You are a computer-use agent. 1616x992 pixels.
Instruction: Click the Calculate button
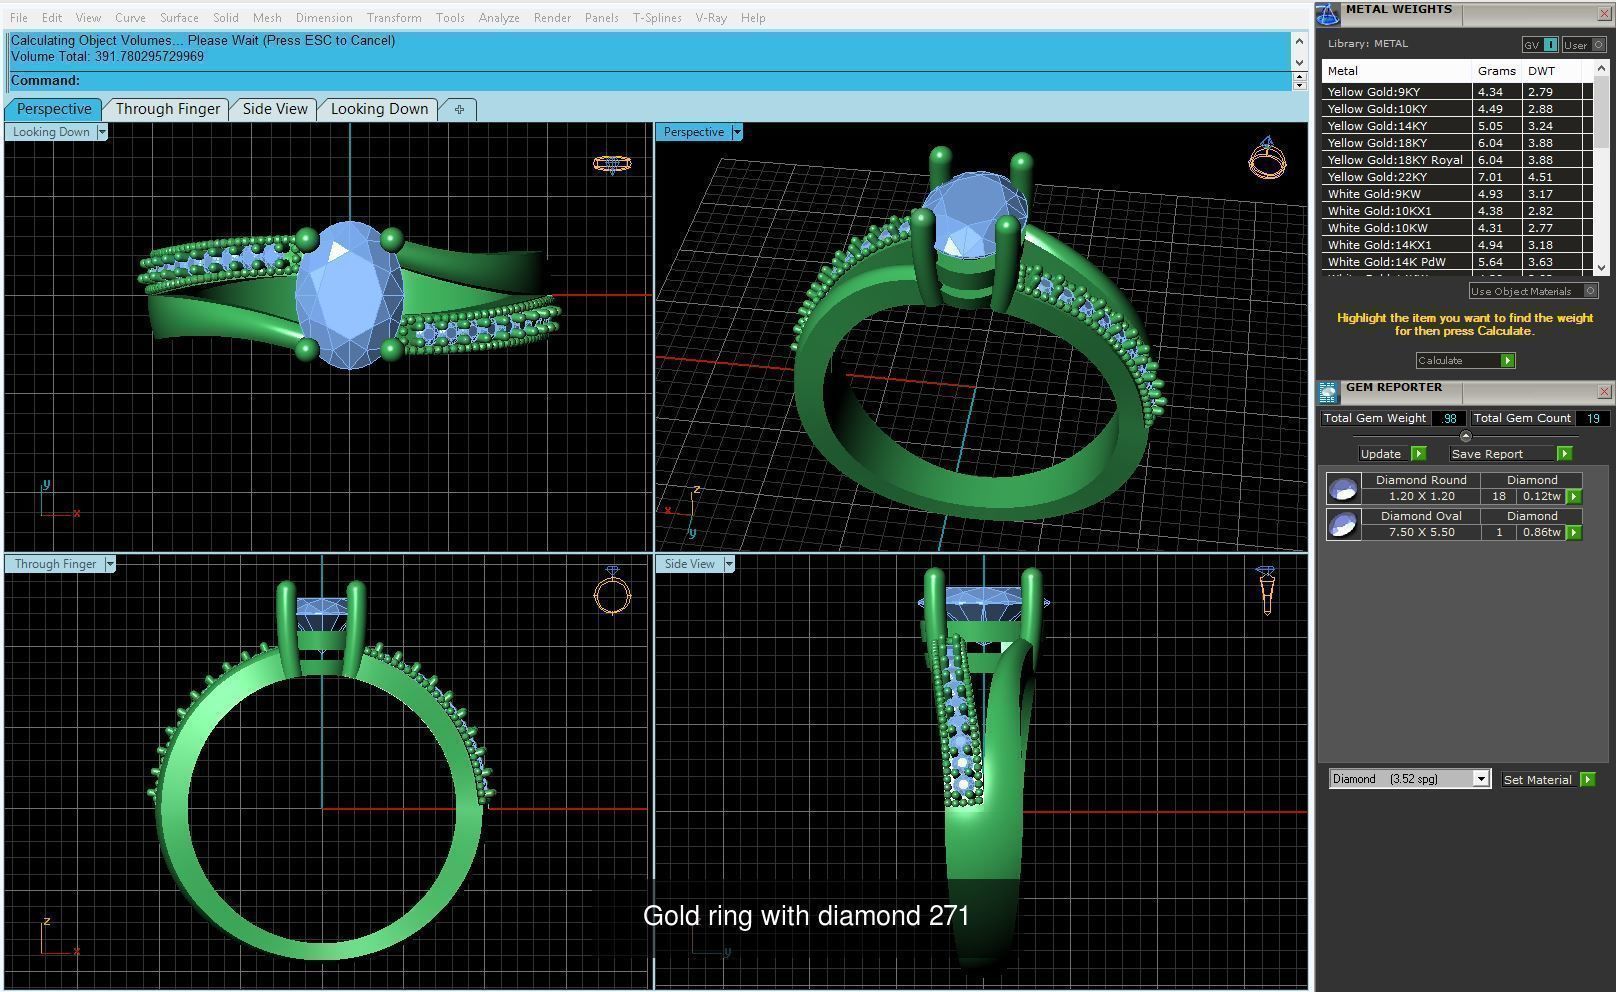(x=1465, y=360)
